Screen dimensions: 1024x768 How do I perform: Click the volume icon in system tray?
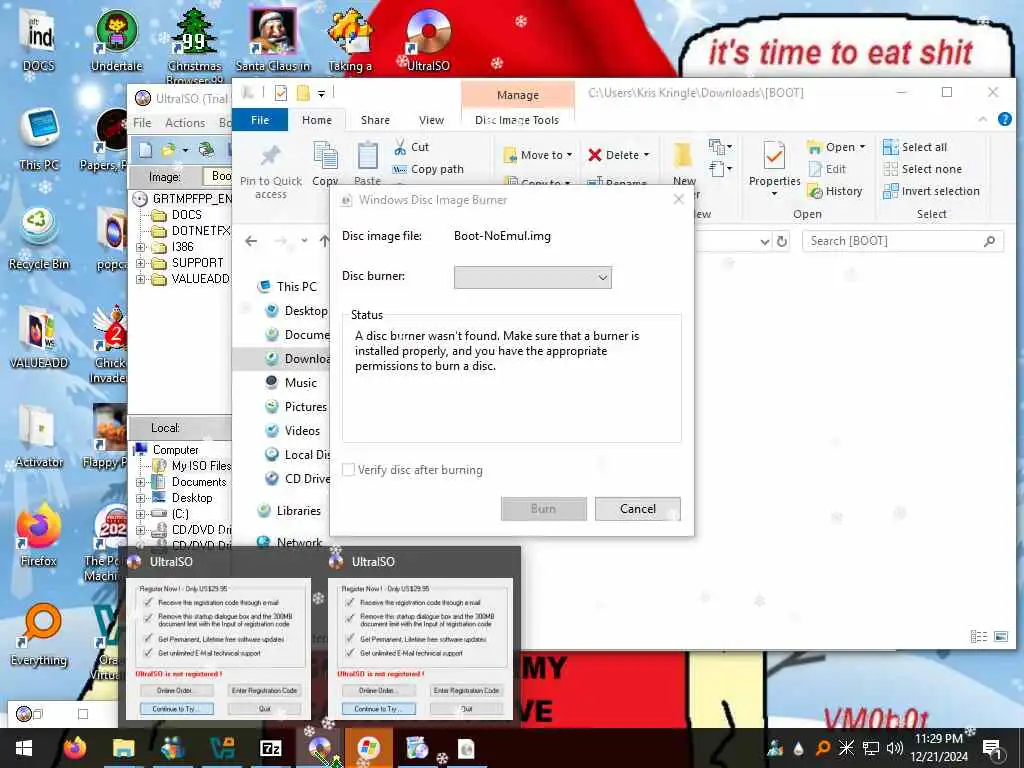click(894, 748)
